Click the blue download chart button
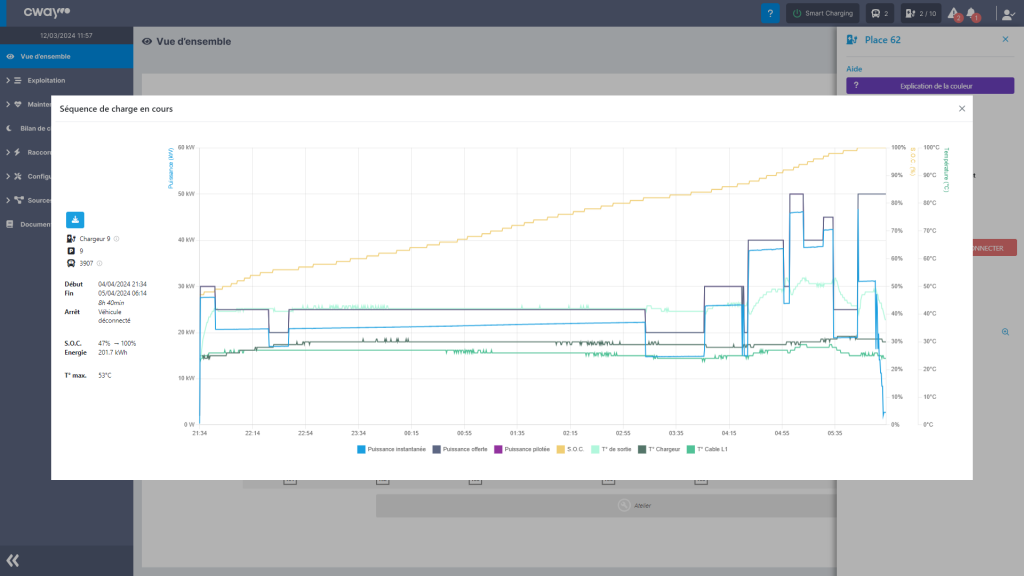This screenshot has width=1024, height=576. tap(76, 220)
